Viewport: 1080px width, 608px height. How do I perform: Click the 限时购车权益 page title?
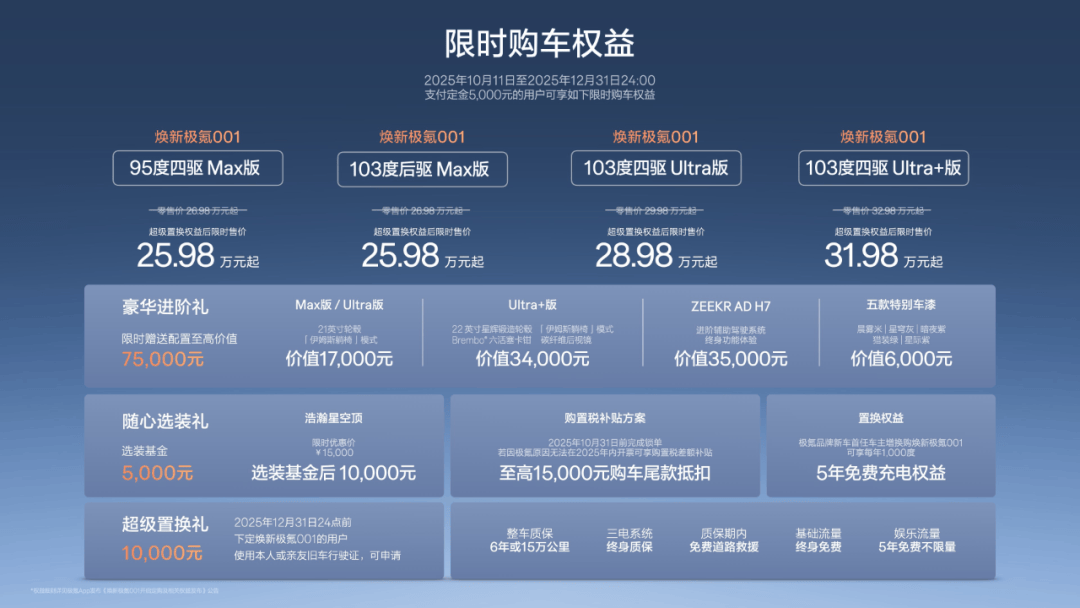click(539, 44)
